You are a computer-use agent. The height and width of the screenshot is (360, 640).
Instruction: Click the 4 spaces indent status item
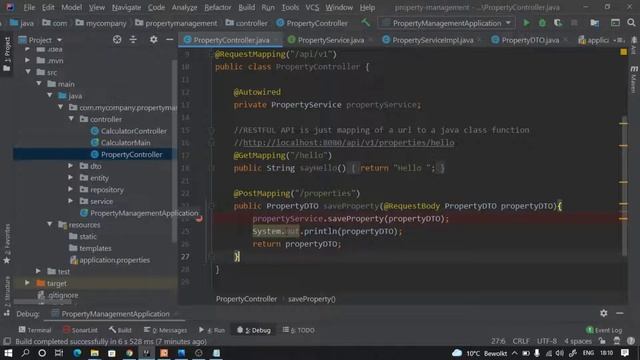tap(578, 341)
